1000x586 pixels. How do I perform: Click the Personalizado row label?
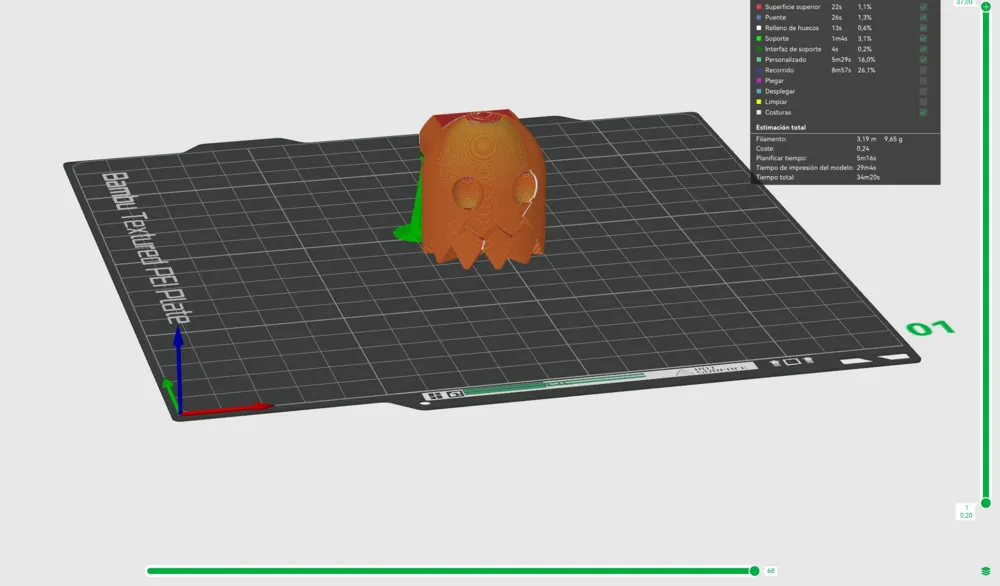click(x=785, y=59)
